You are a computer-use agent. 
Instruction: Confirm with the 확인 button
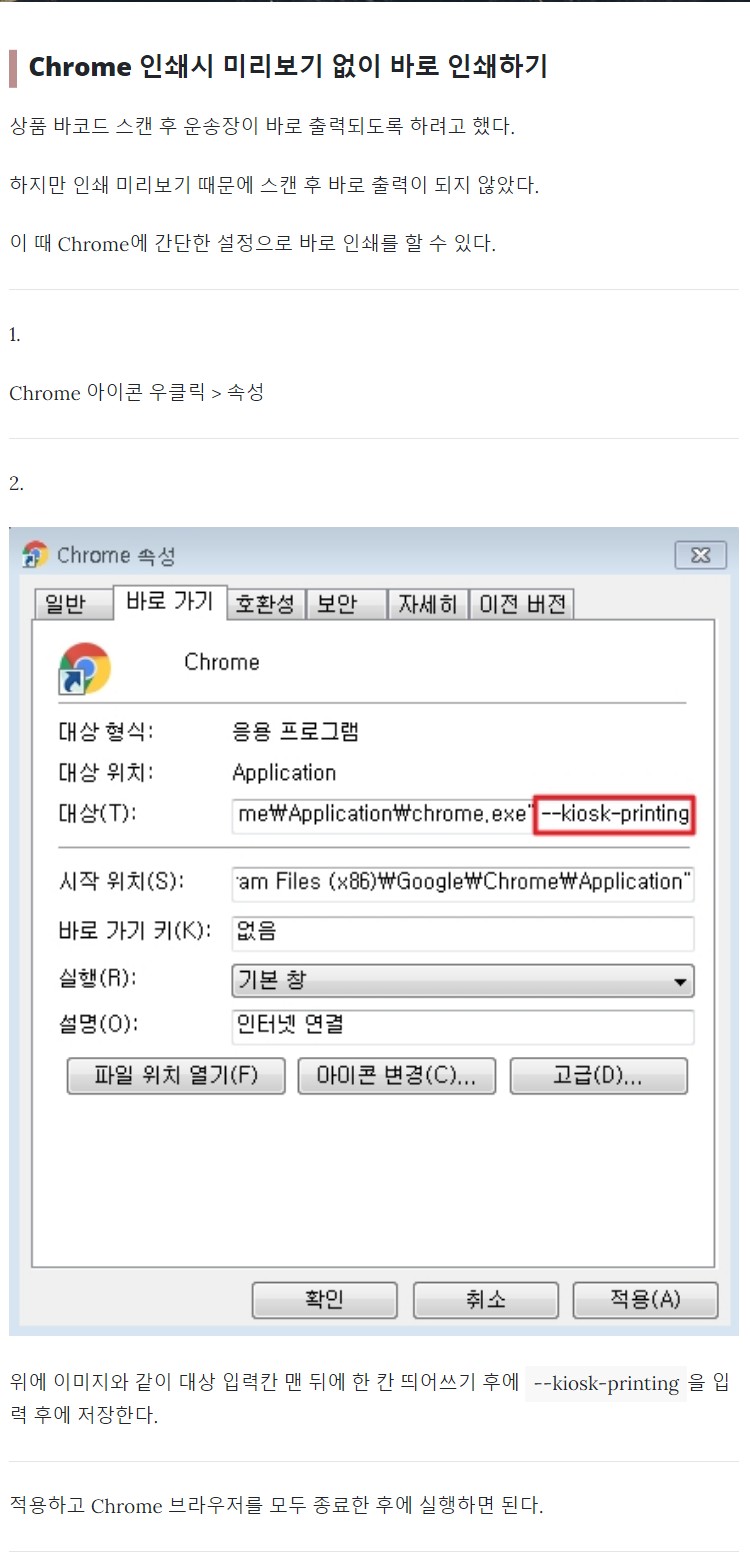(x=325, y=1300)
